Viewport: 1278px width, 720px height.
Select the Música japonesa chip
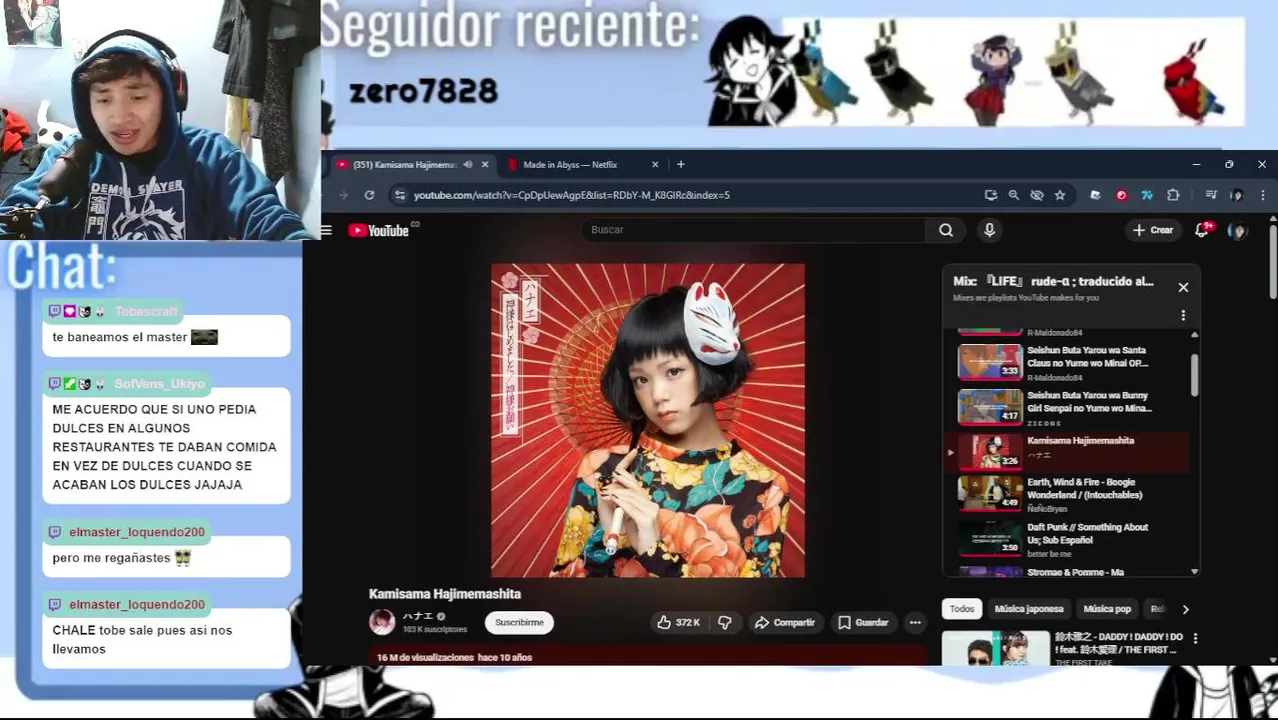[x=1028, y=609]
